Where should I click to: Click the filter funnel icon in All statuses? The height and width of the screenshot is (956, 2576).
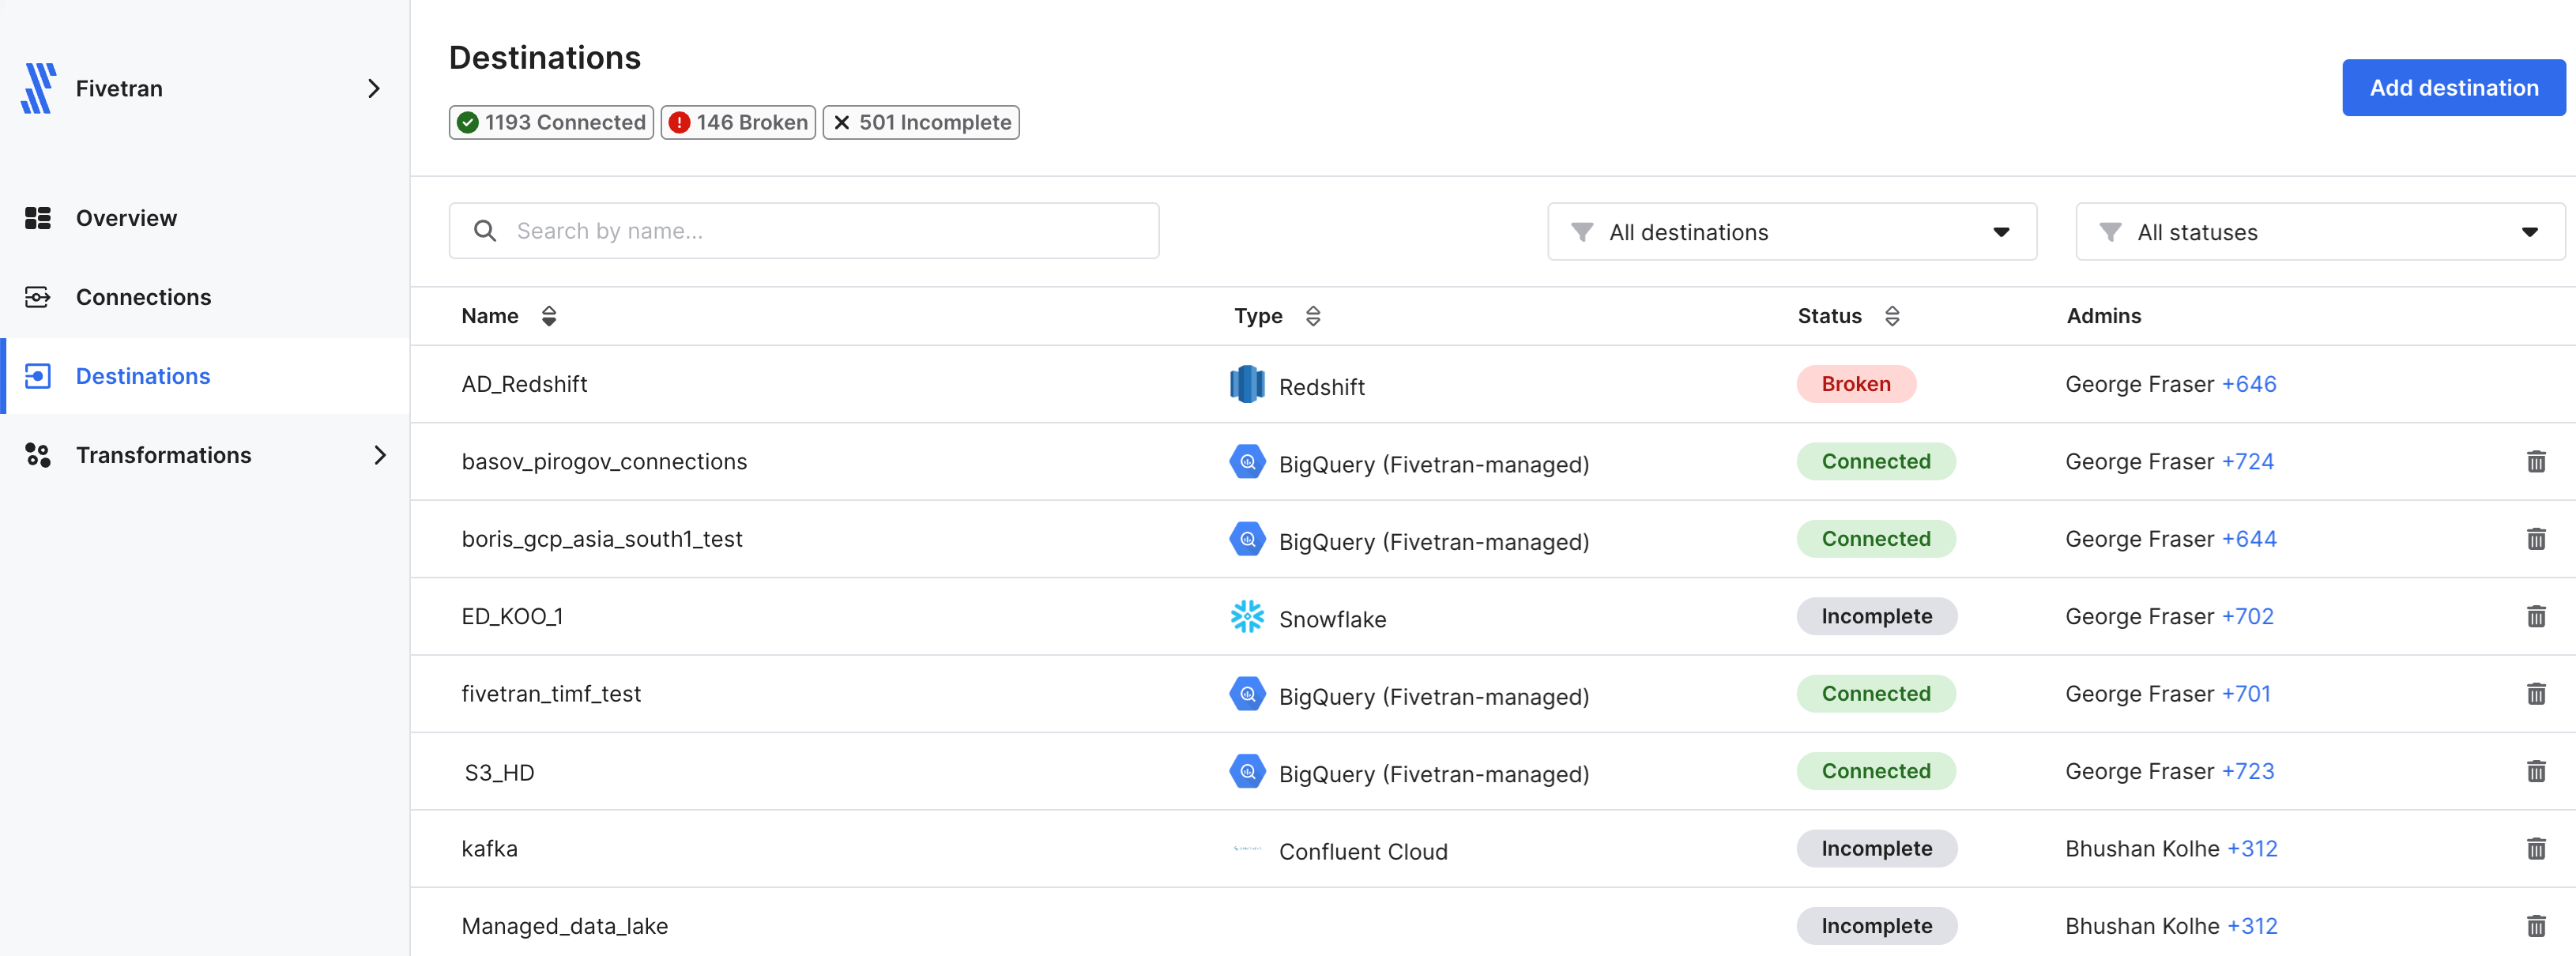tap(2110, 232)
